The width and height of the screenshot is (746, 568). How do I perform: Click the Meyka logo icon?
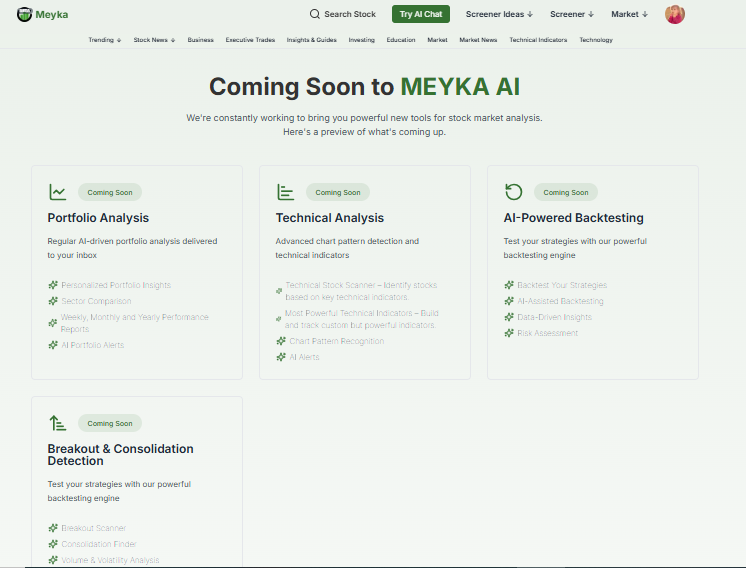point(24,14)
